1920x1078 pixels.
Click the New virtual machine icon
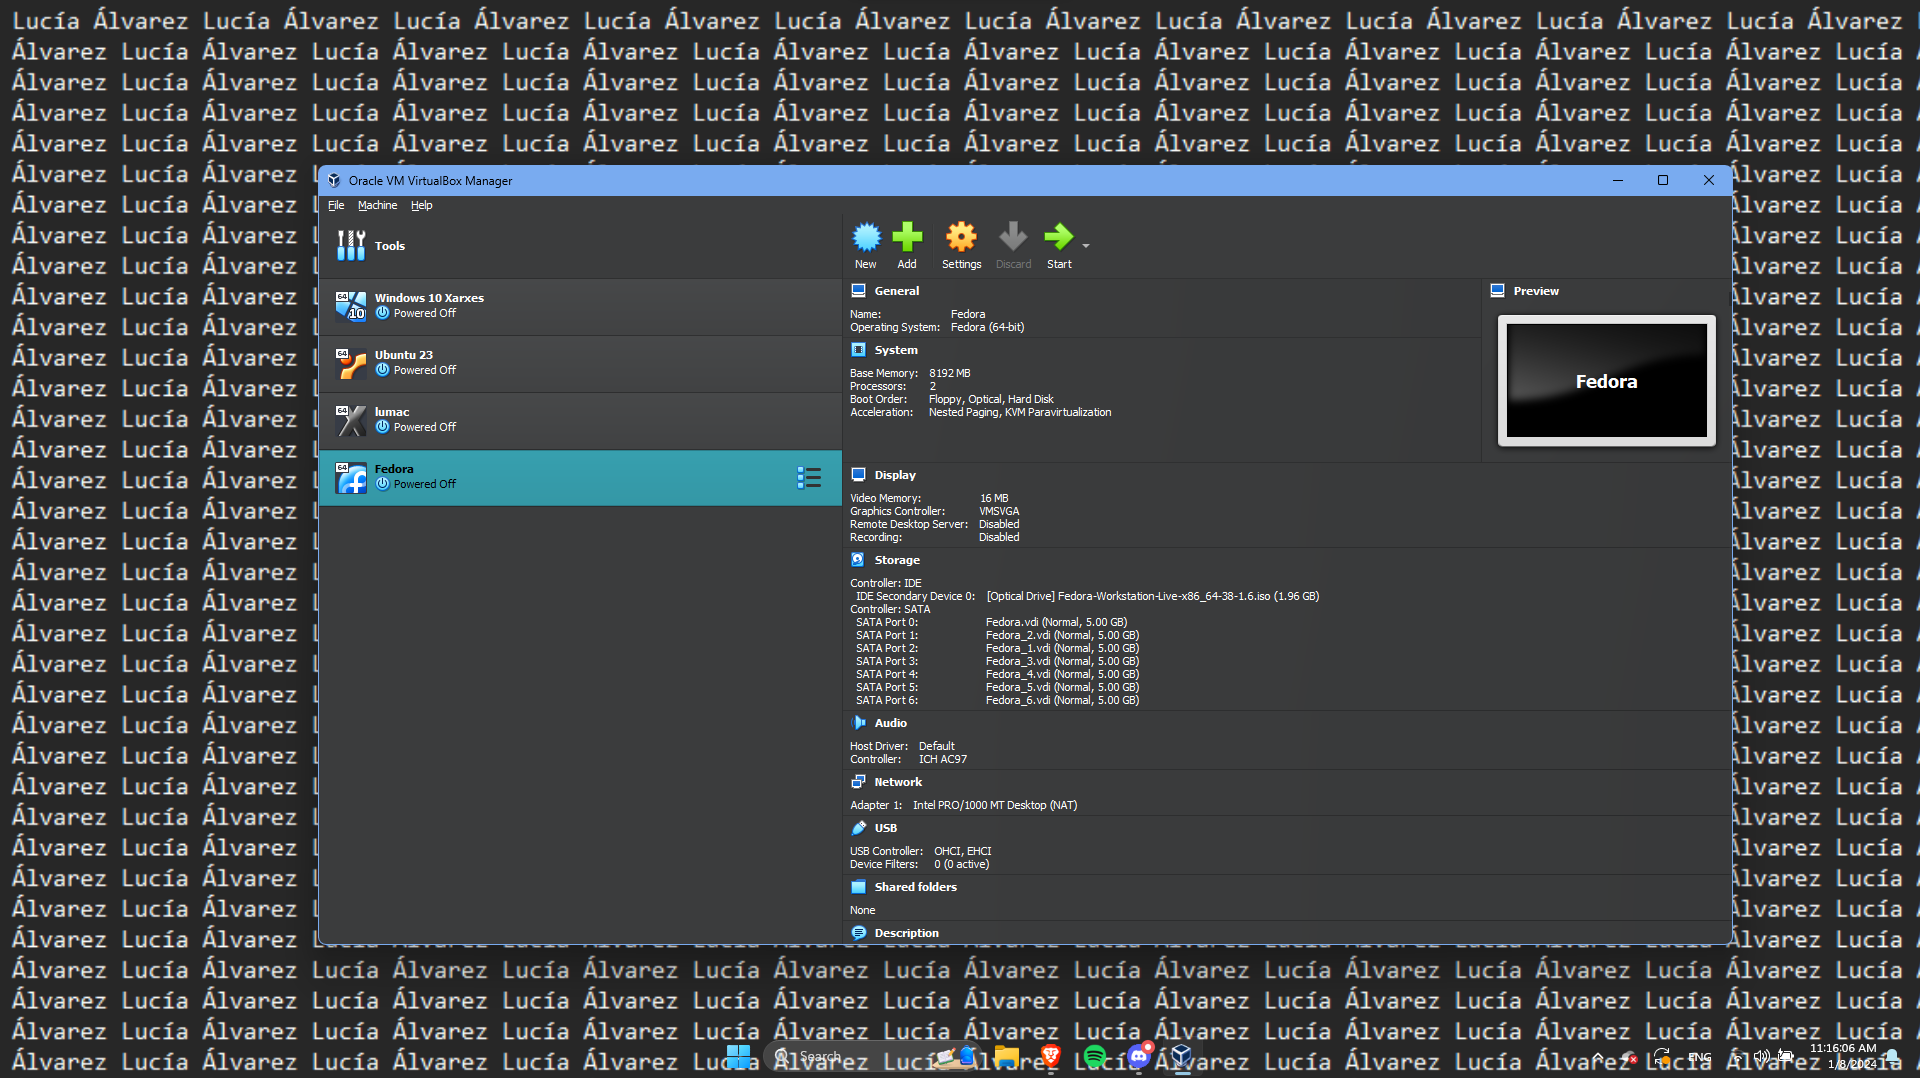point(866,238)
